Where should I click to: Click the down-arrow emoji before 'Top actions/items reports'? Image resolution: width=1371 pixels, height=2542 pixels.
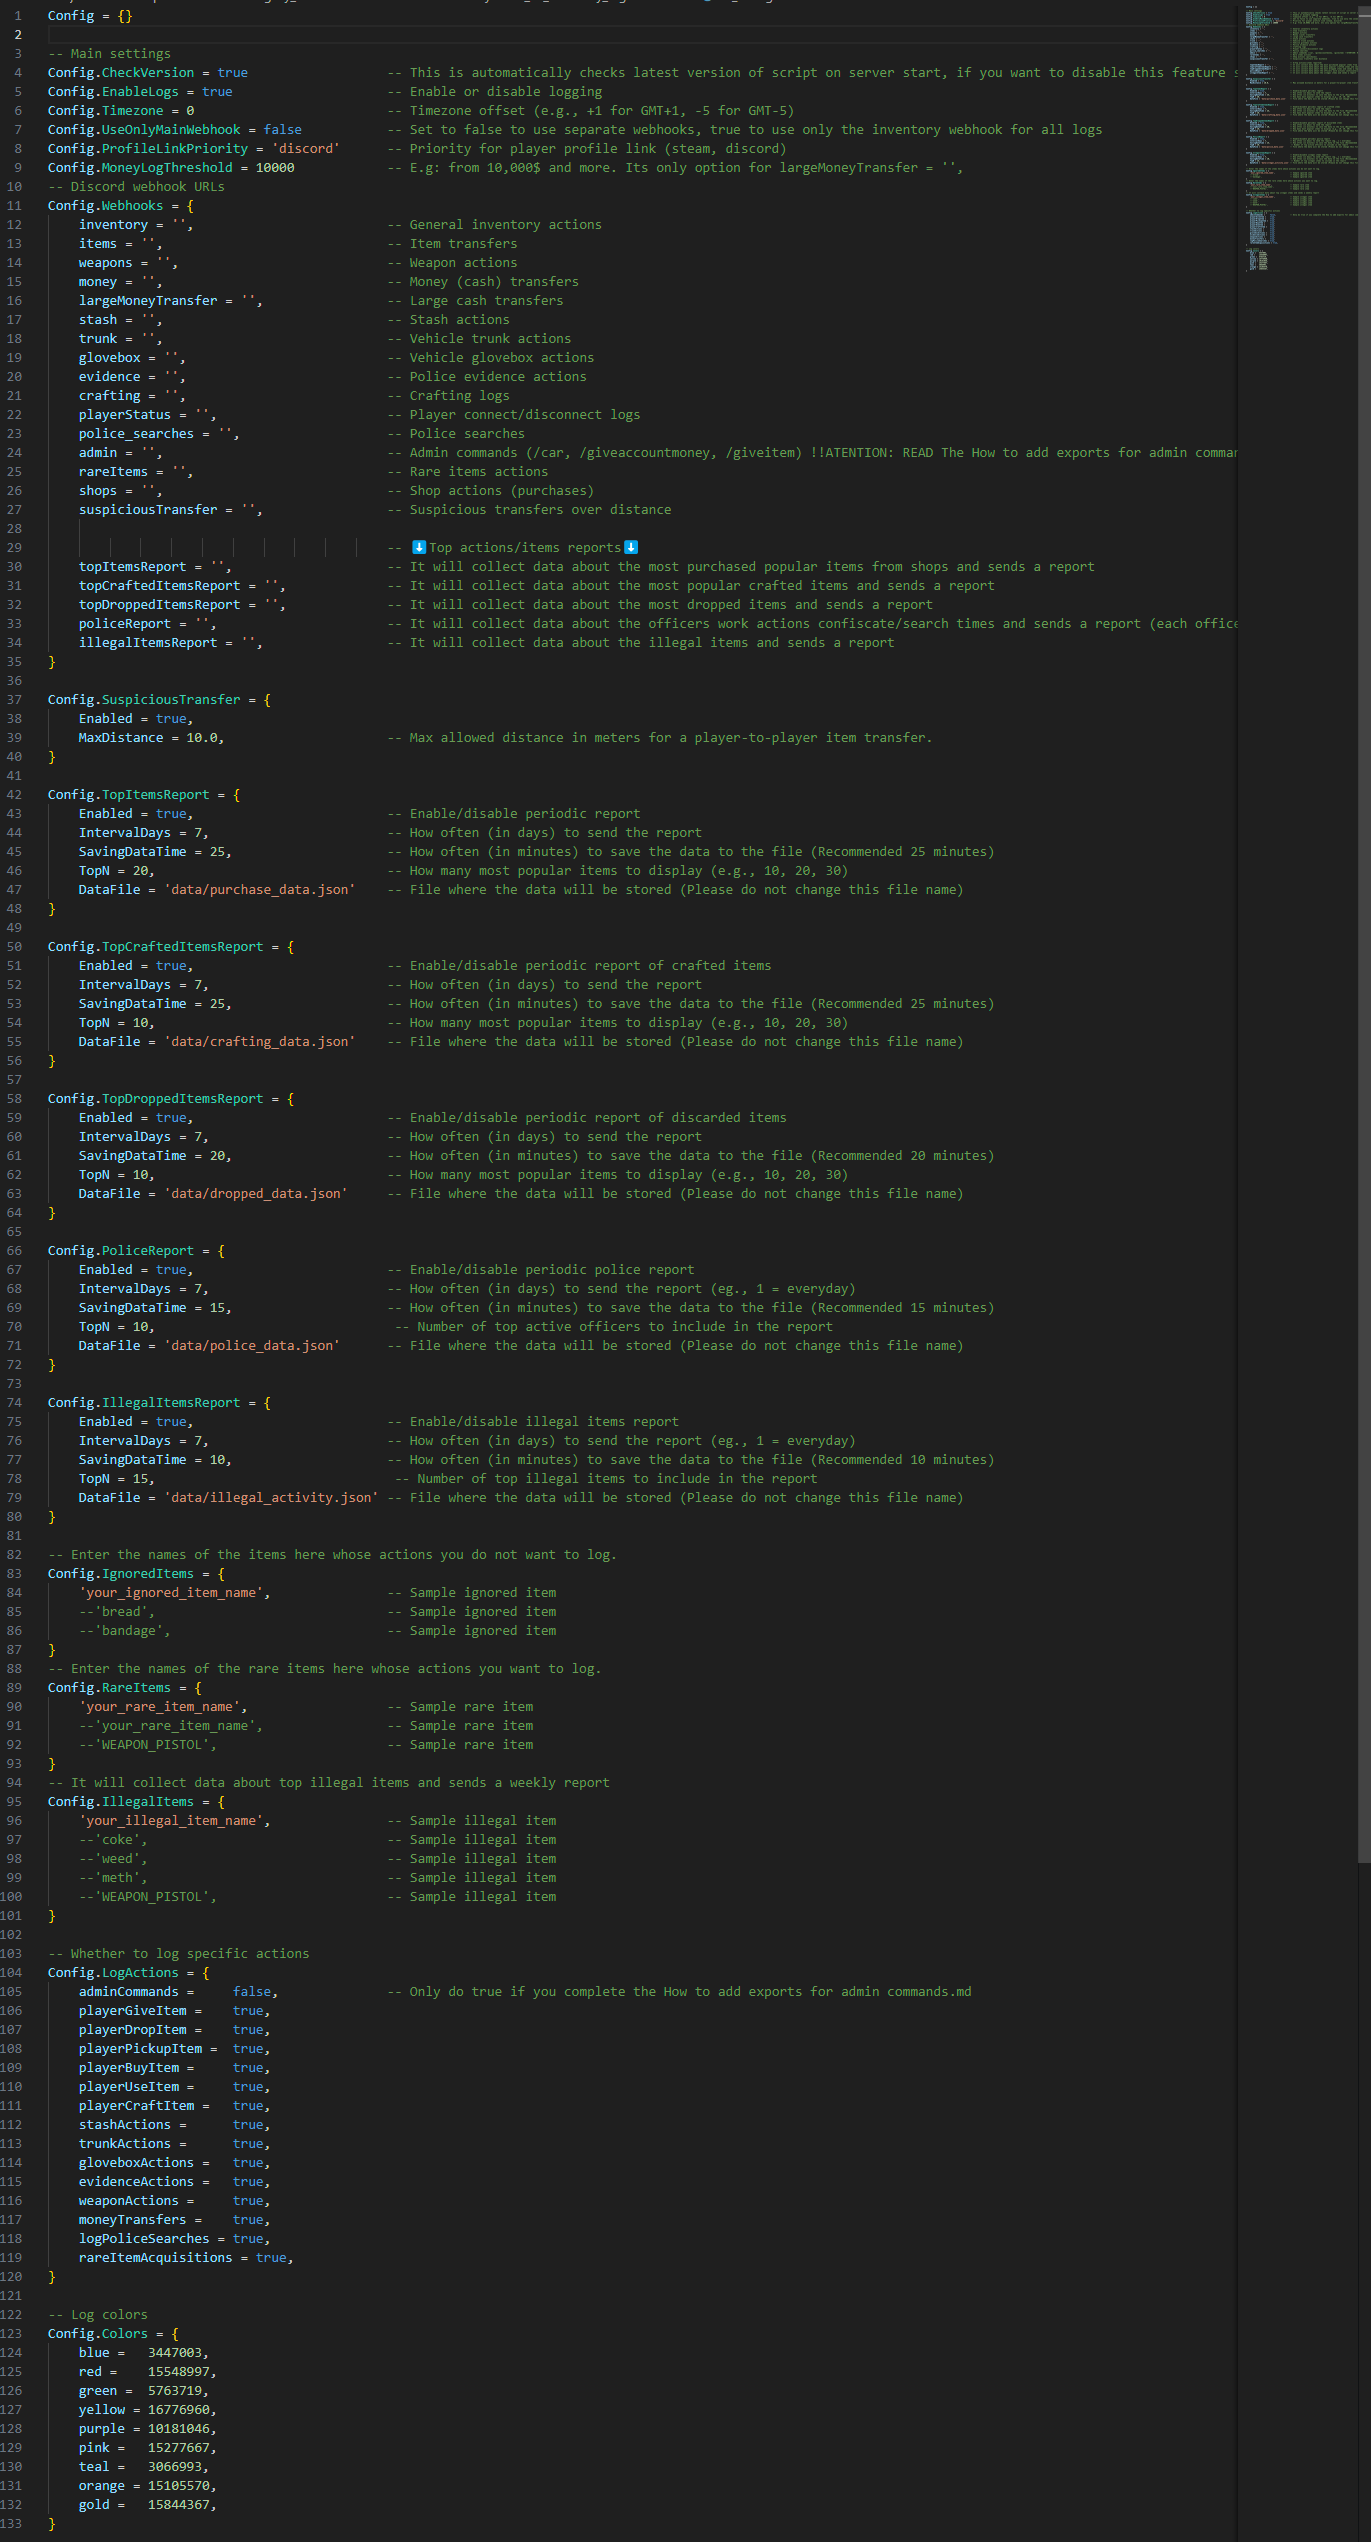(x=419, y=547)
